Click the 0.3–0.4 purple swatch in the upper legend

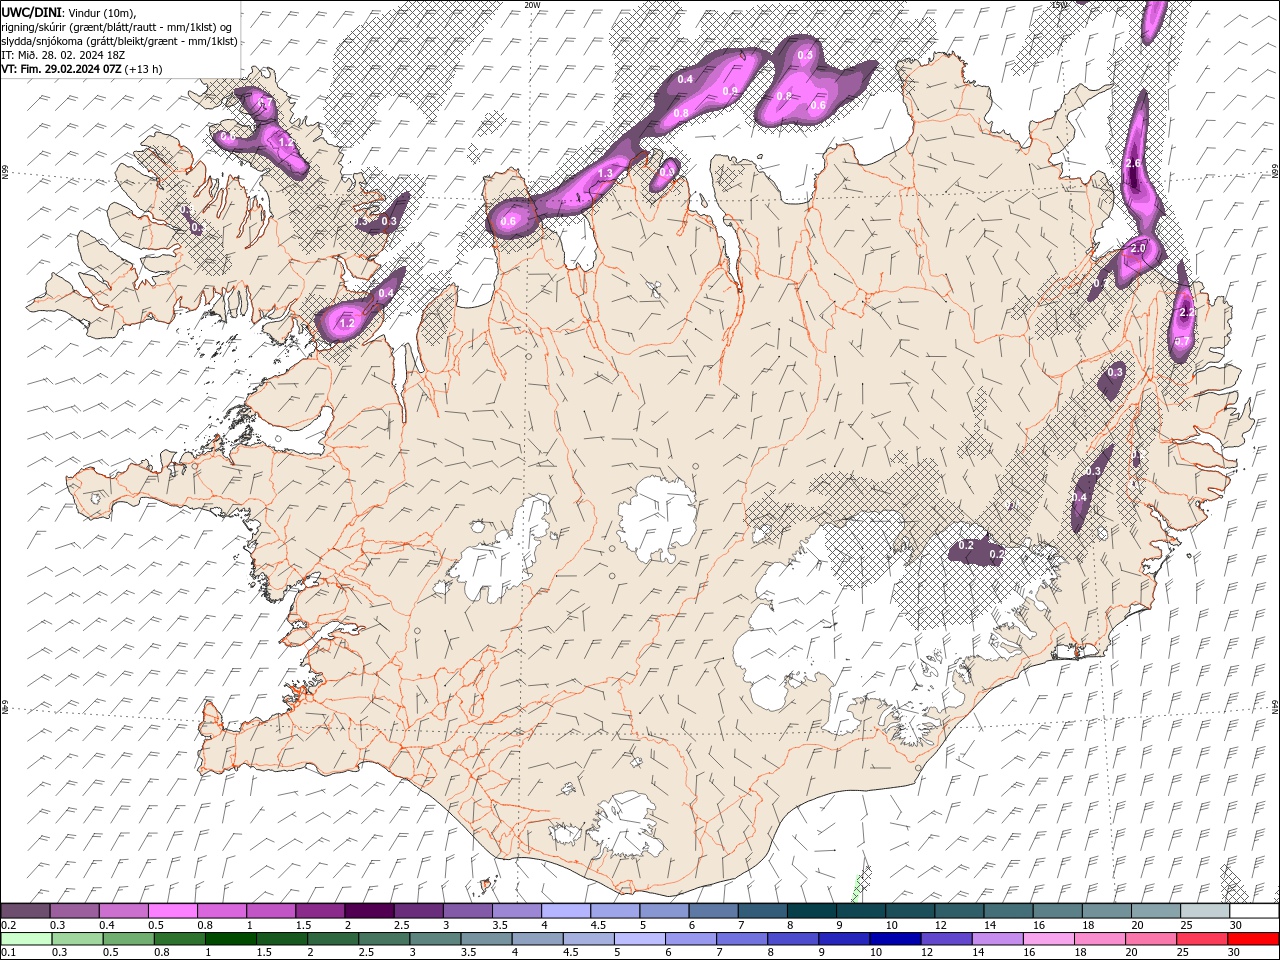[x=74, y=911]
